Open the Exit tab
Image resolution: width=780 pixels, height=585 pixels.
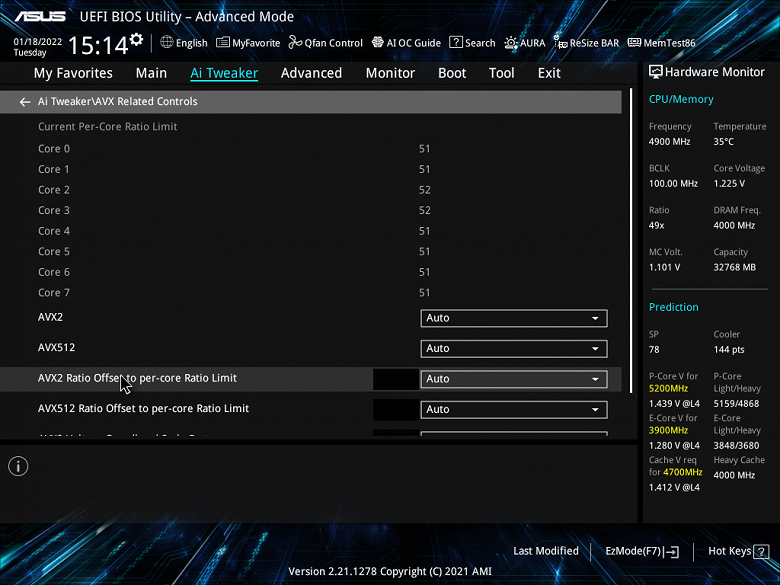click(549, 73)
